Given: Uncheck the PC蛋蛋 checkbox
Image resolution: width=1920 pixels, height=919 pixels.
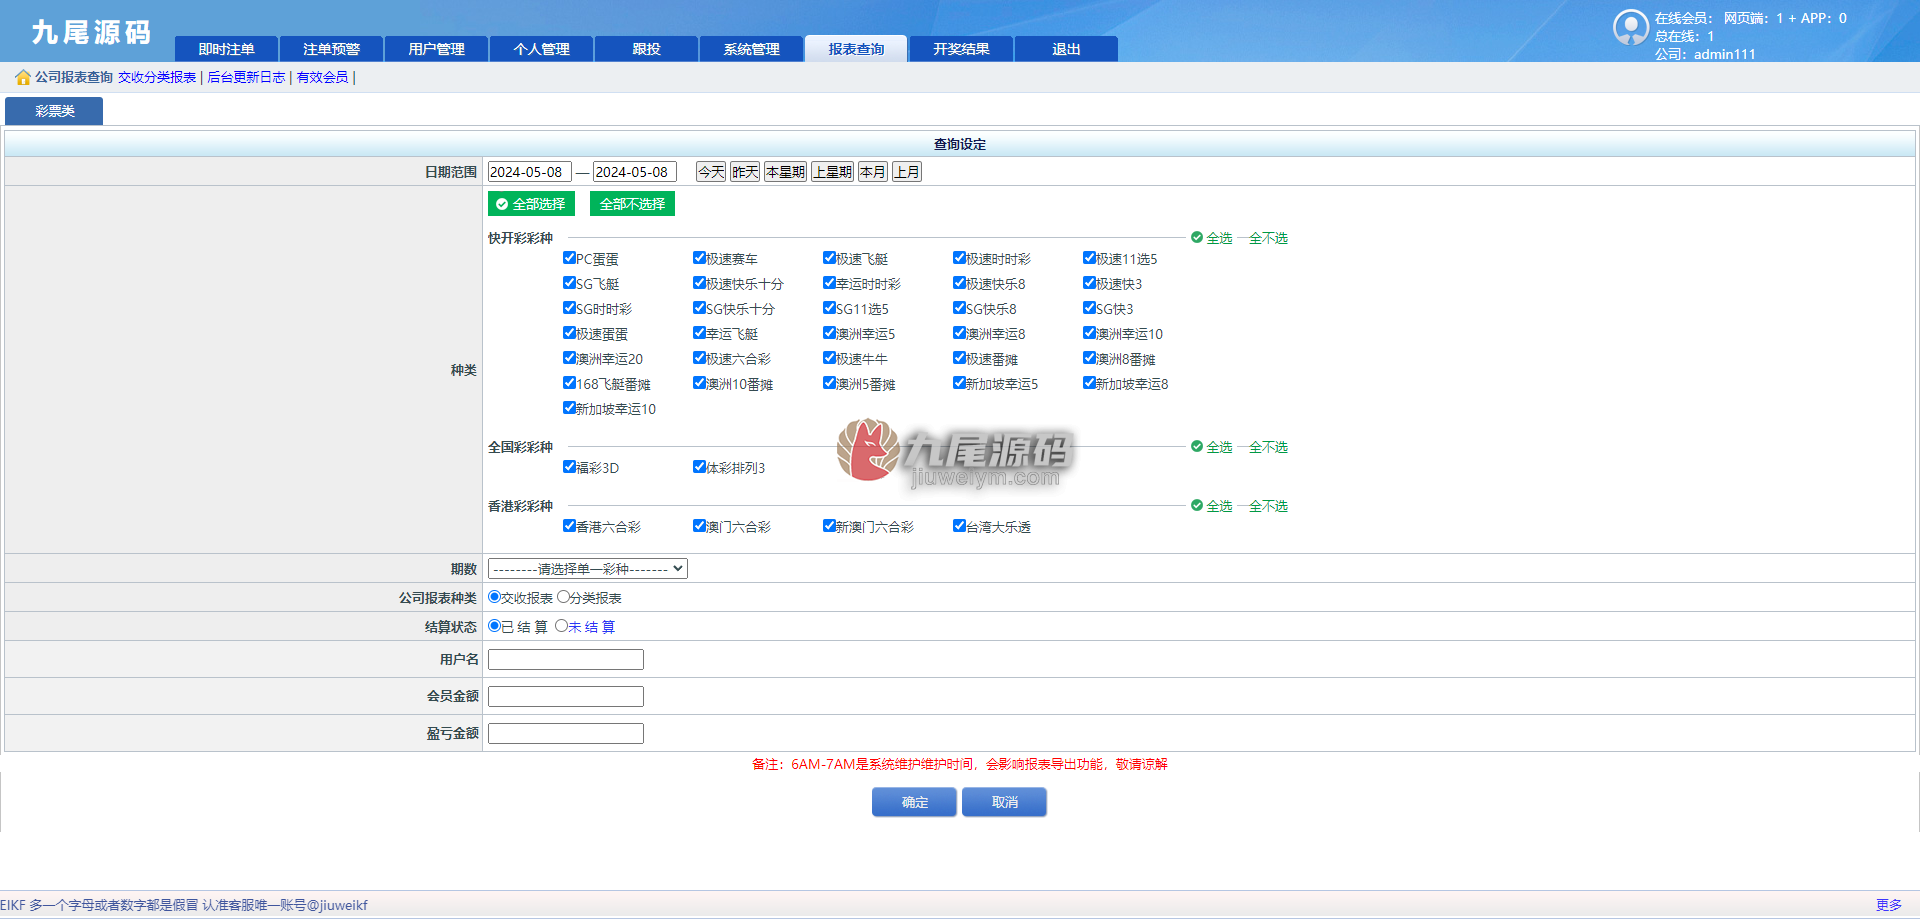Looking at the screenshot, I should pyautogui.click(x=569, y=258).
